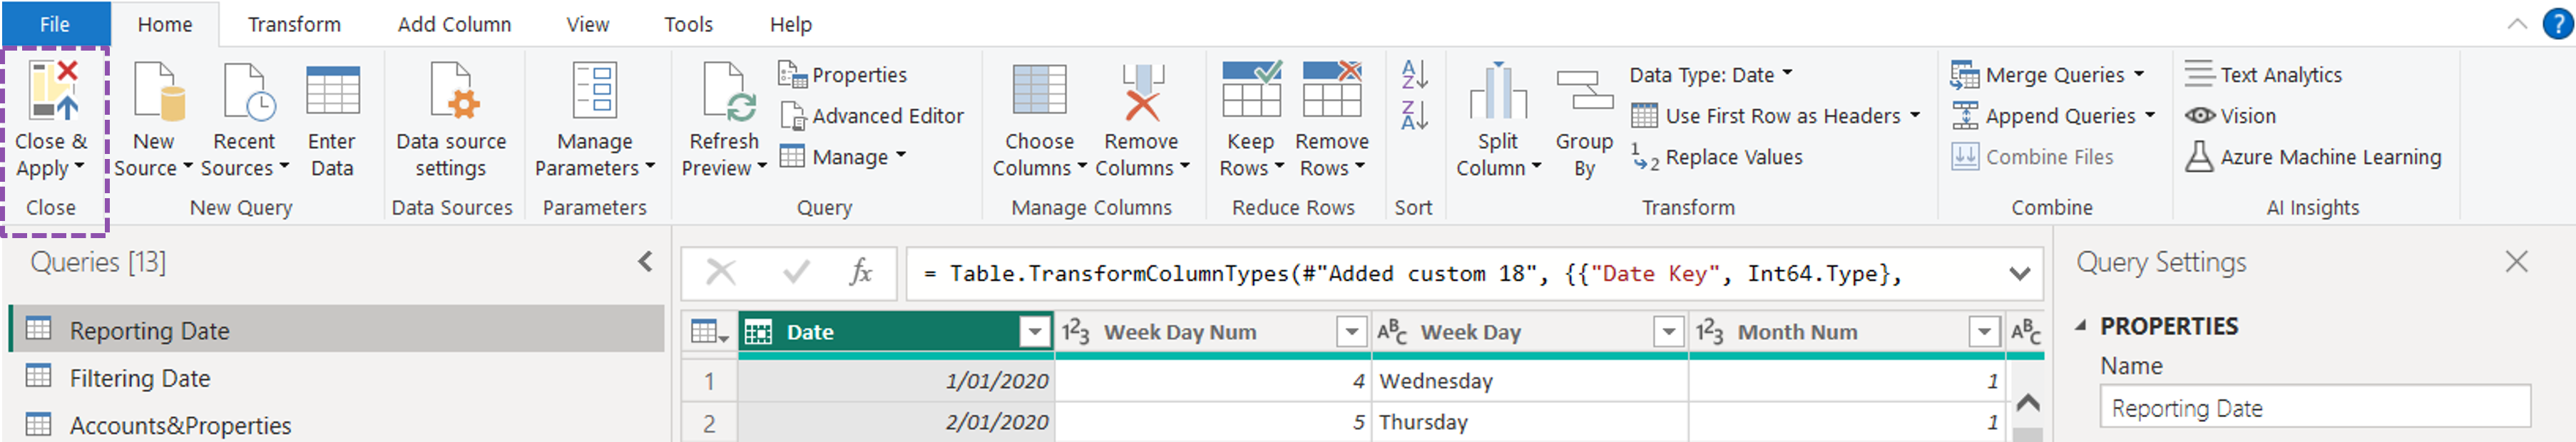Switch to the Transform ribbon tab
The height and width of the screenshot is (442, 2576).
(293, 23)
